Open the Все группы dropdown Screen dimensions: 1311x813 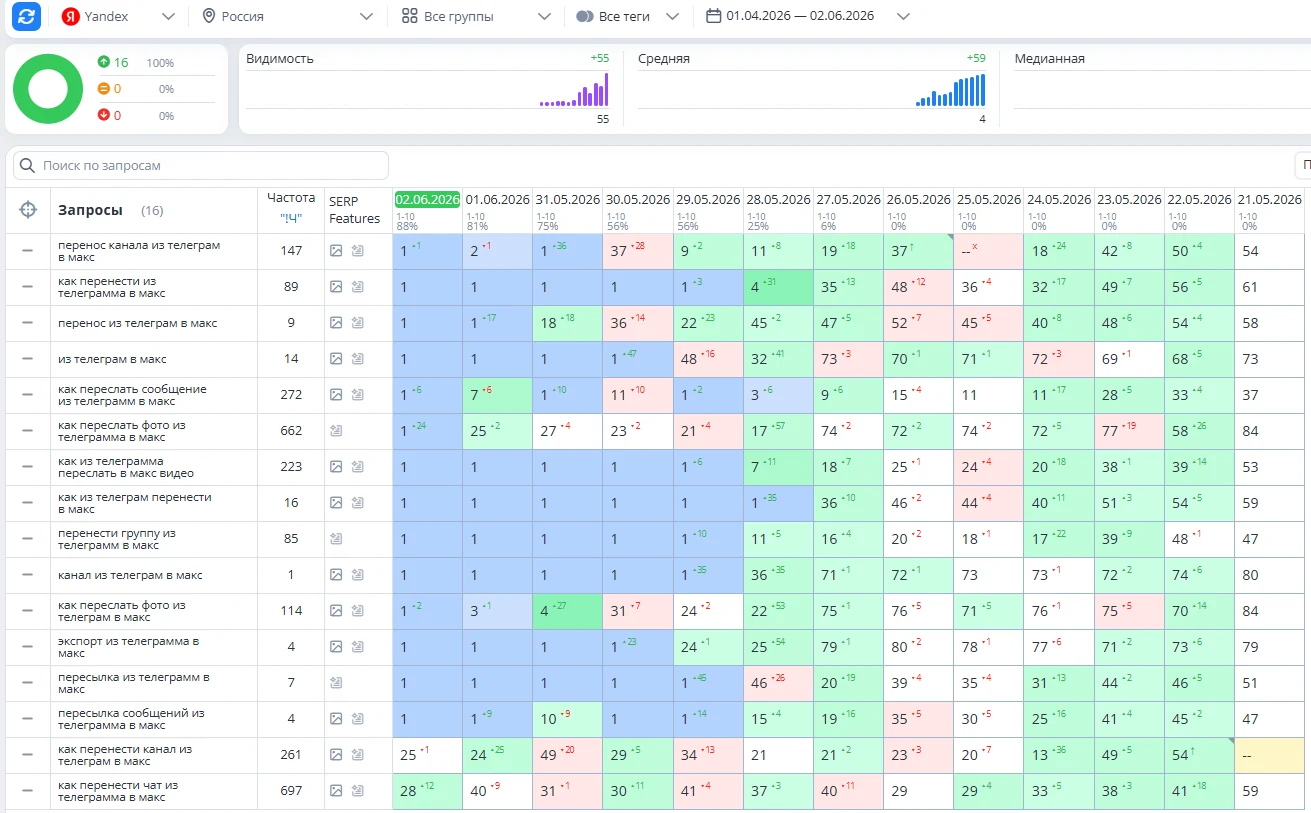click(476, 16)
